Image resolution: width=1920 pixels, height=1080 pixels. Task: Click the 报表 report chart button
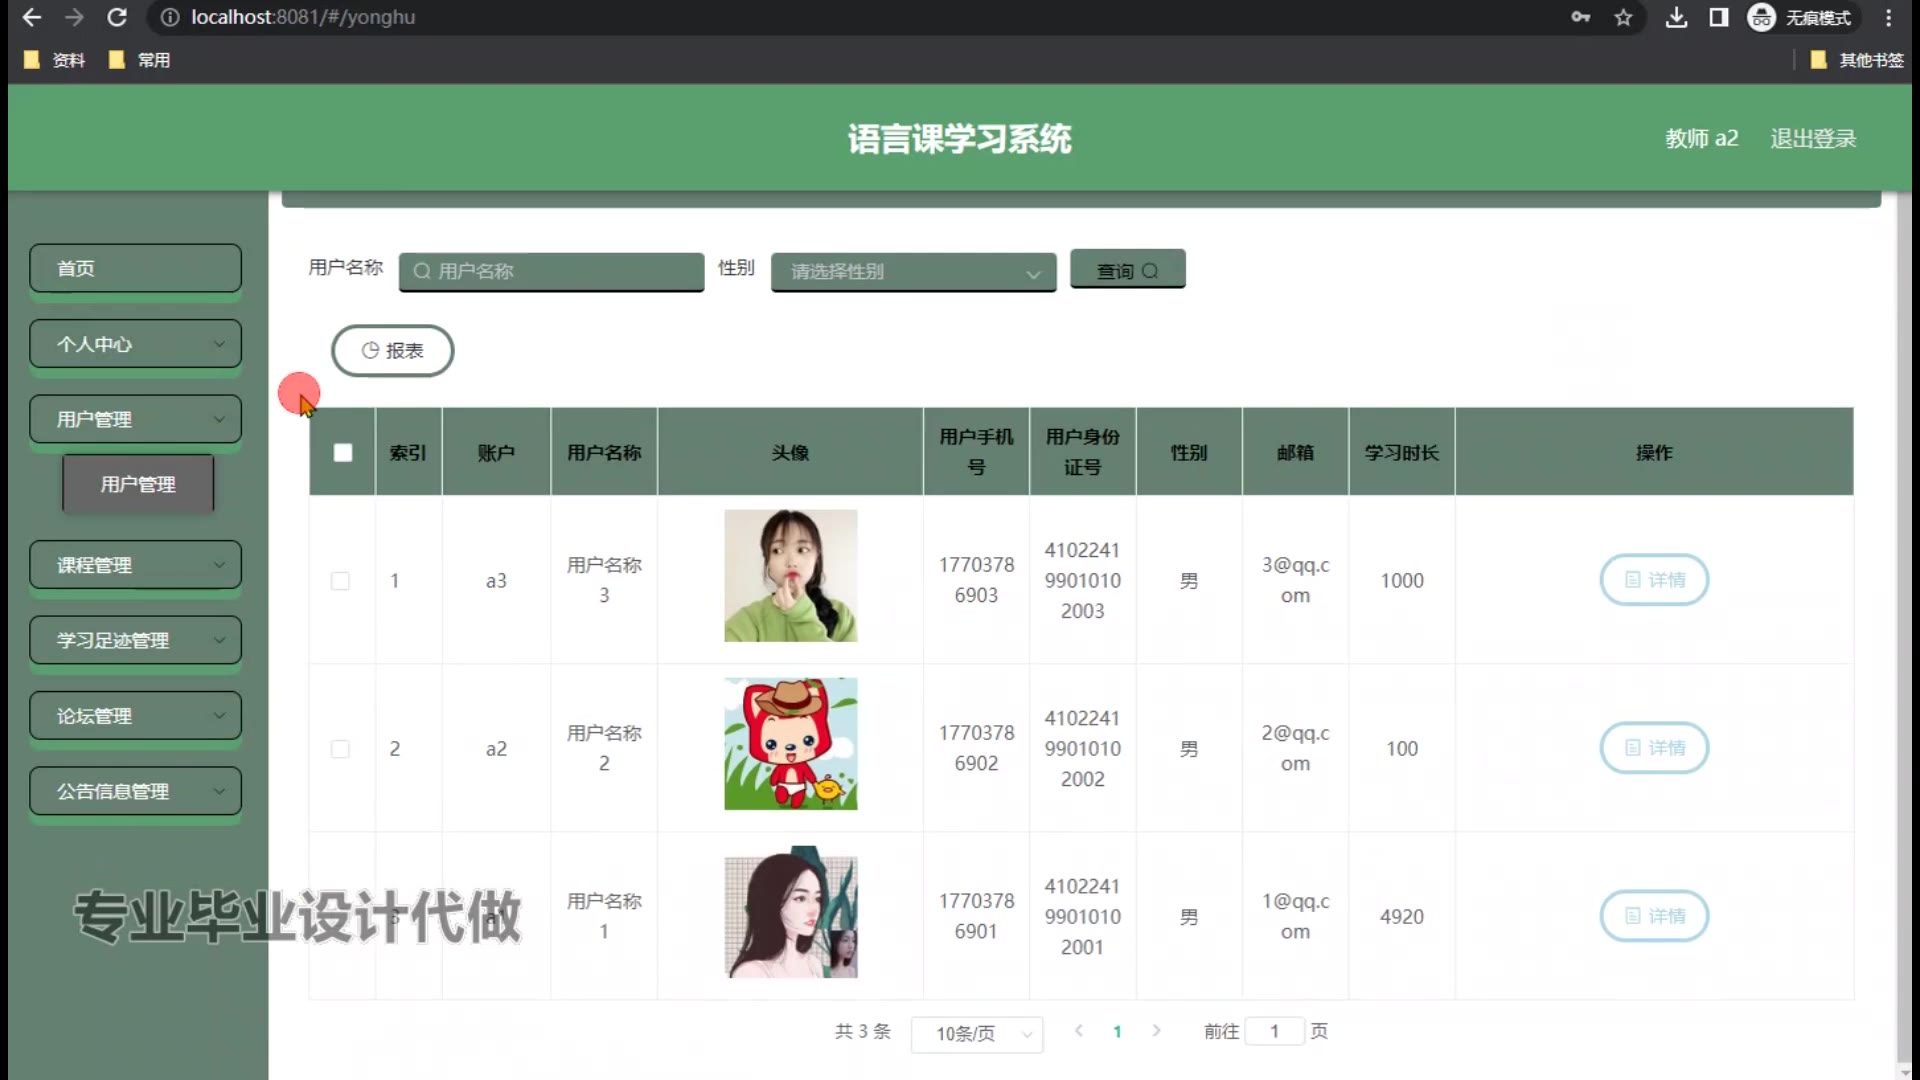pos(392,351)
